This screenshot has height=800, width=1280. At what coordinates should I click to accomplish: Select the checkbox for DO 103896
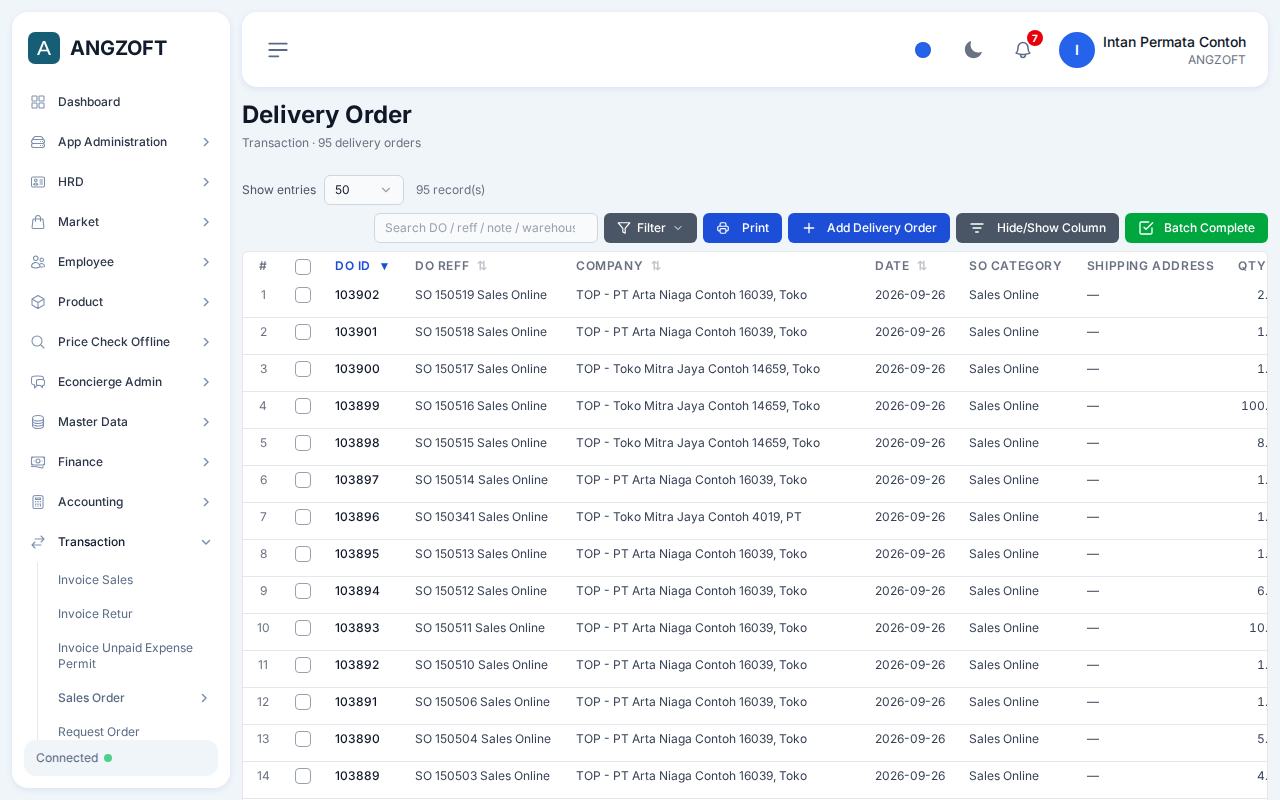(x=303, y=517)
